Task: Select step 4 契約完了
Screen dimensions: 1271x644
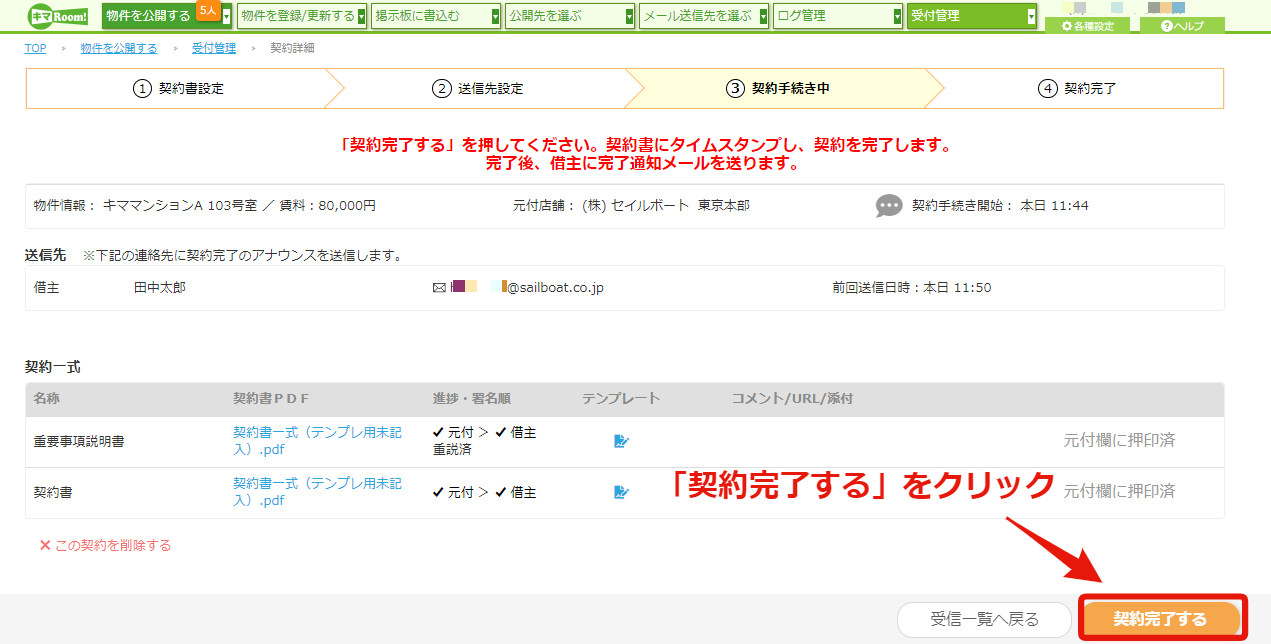Action: [x=1077, y=88]
